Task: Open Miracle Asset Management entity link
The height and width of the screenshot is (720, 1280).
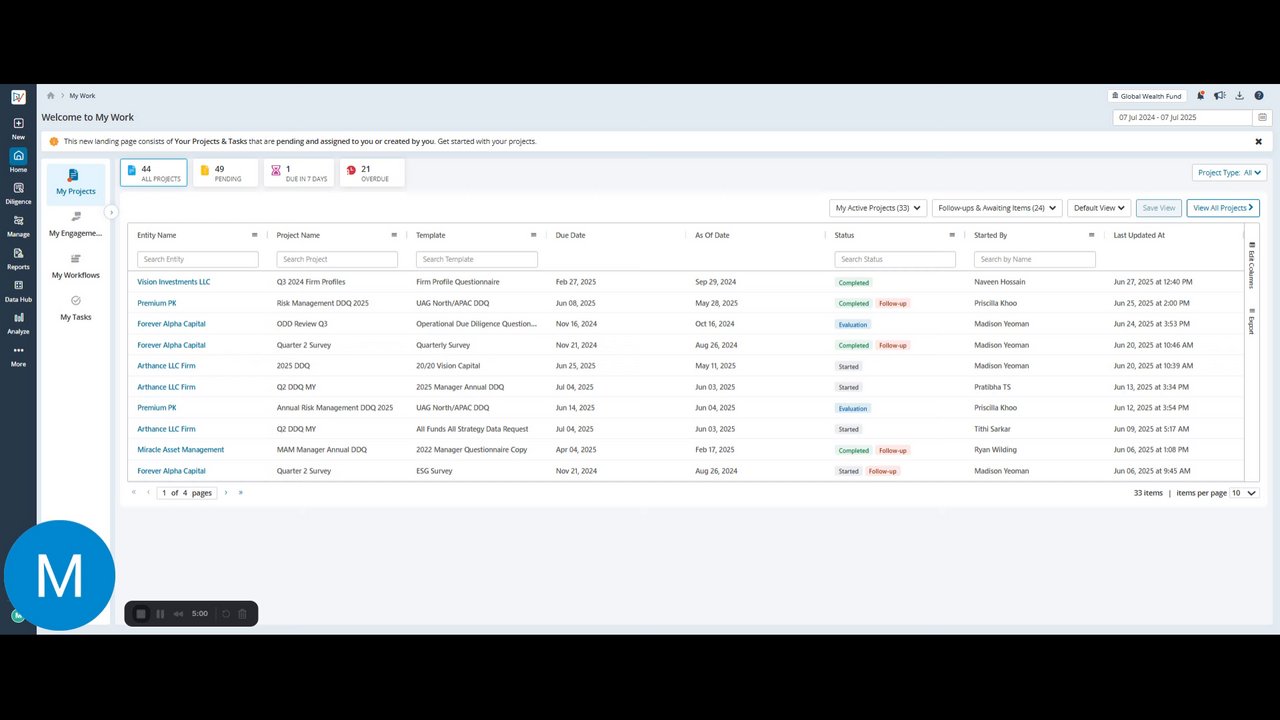Action: pos(180,450)
